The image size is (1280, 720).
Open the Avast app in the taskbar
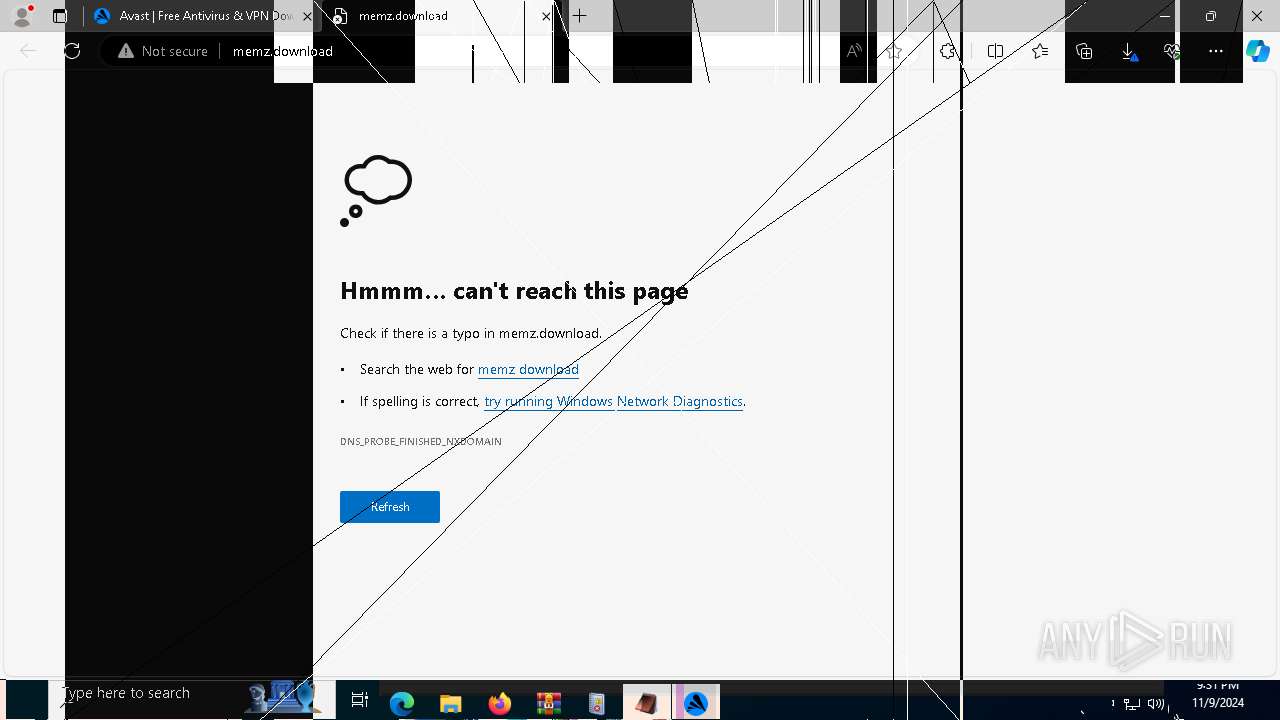click(696, 703)
